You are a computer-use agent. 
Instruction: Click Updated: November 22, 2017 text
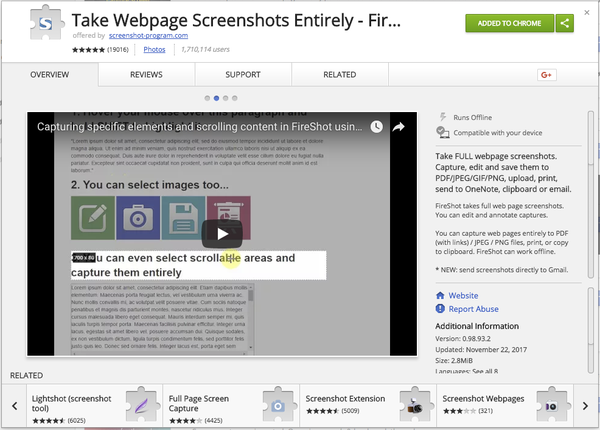click(x=481, y=350)
